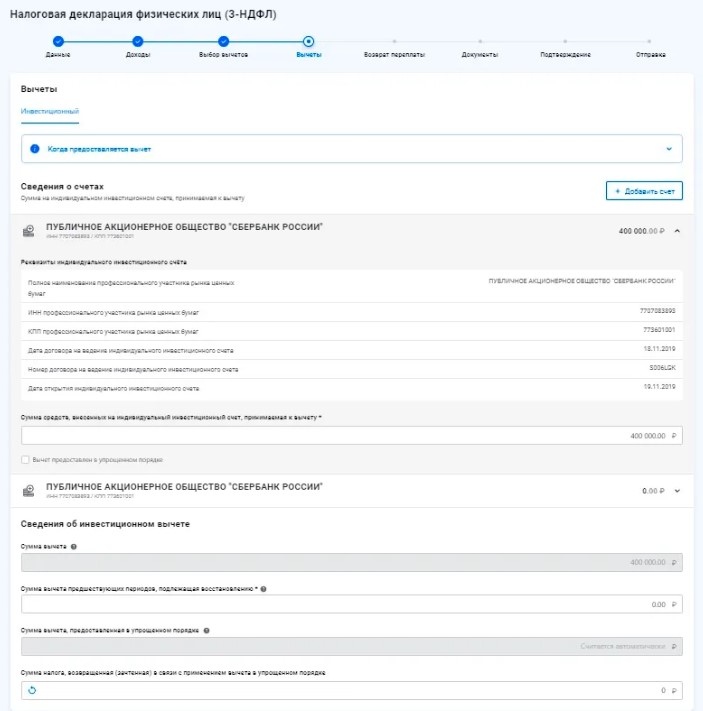703x711 pixels.
Task: Click the КПП value 773601001
Action: [x=659, y=330]
